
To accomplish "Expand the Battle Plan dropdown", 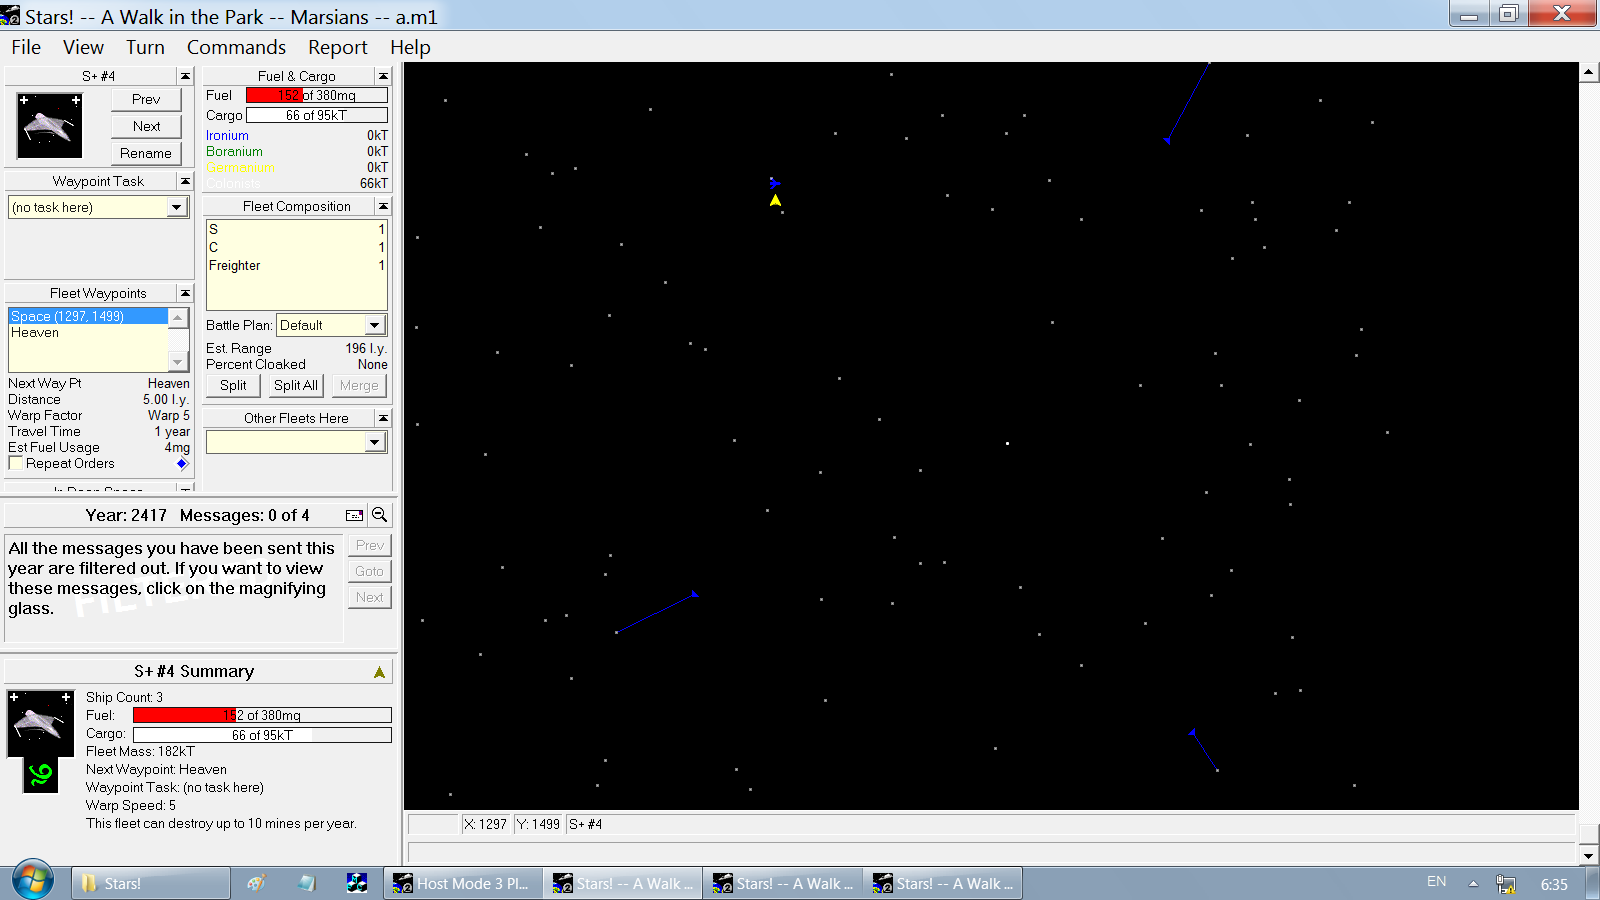I will pos(374,325).
